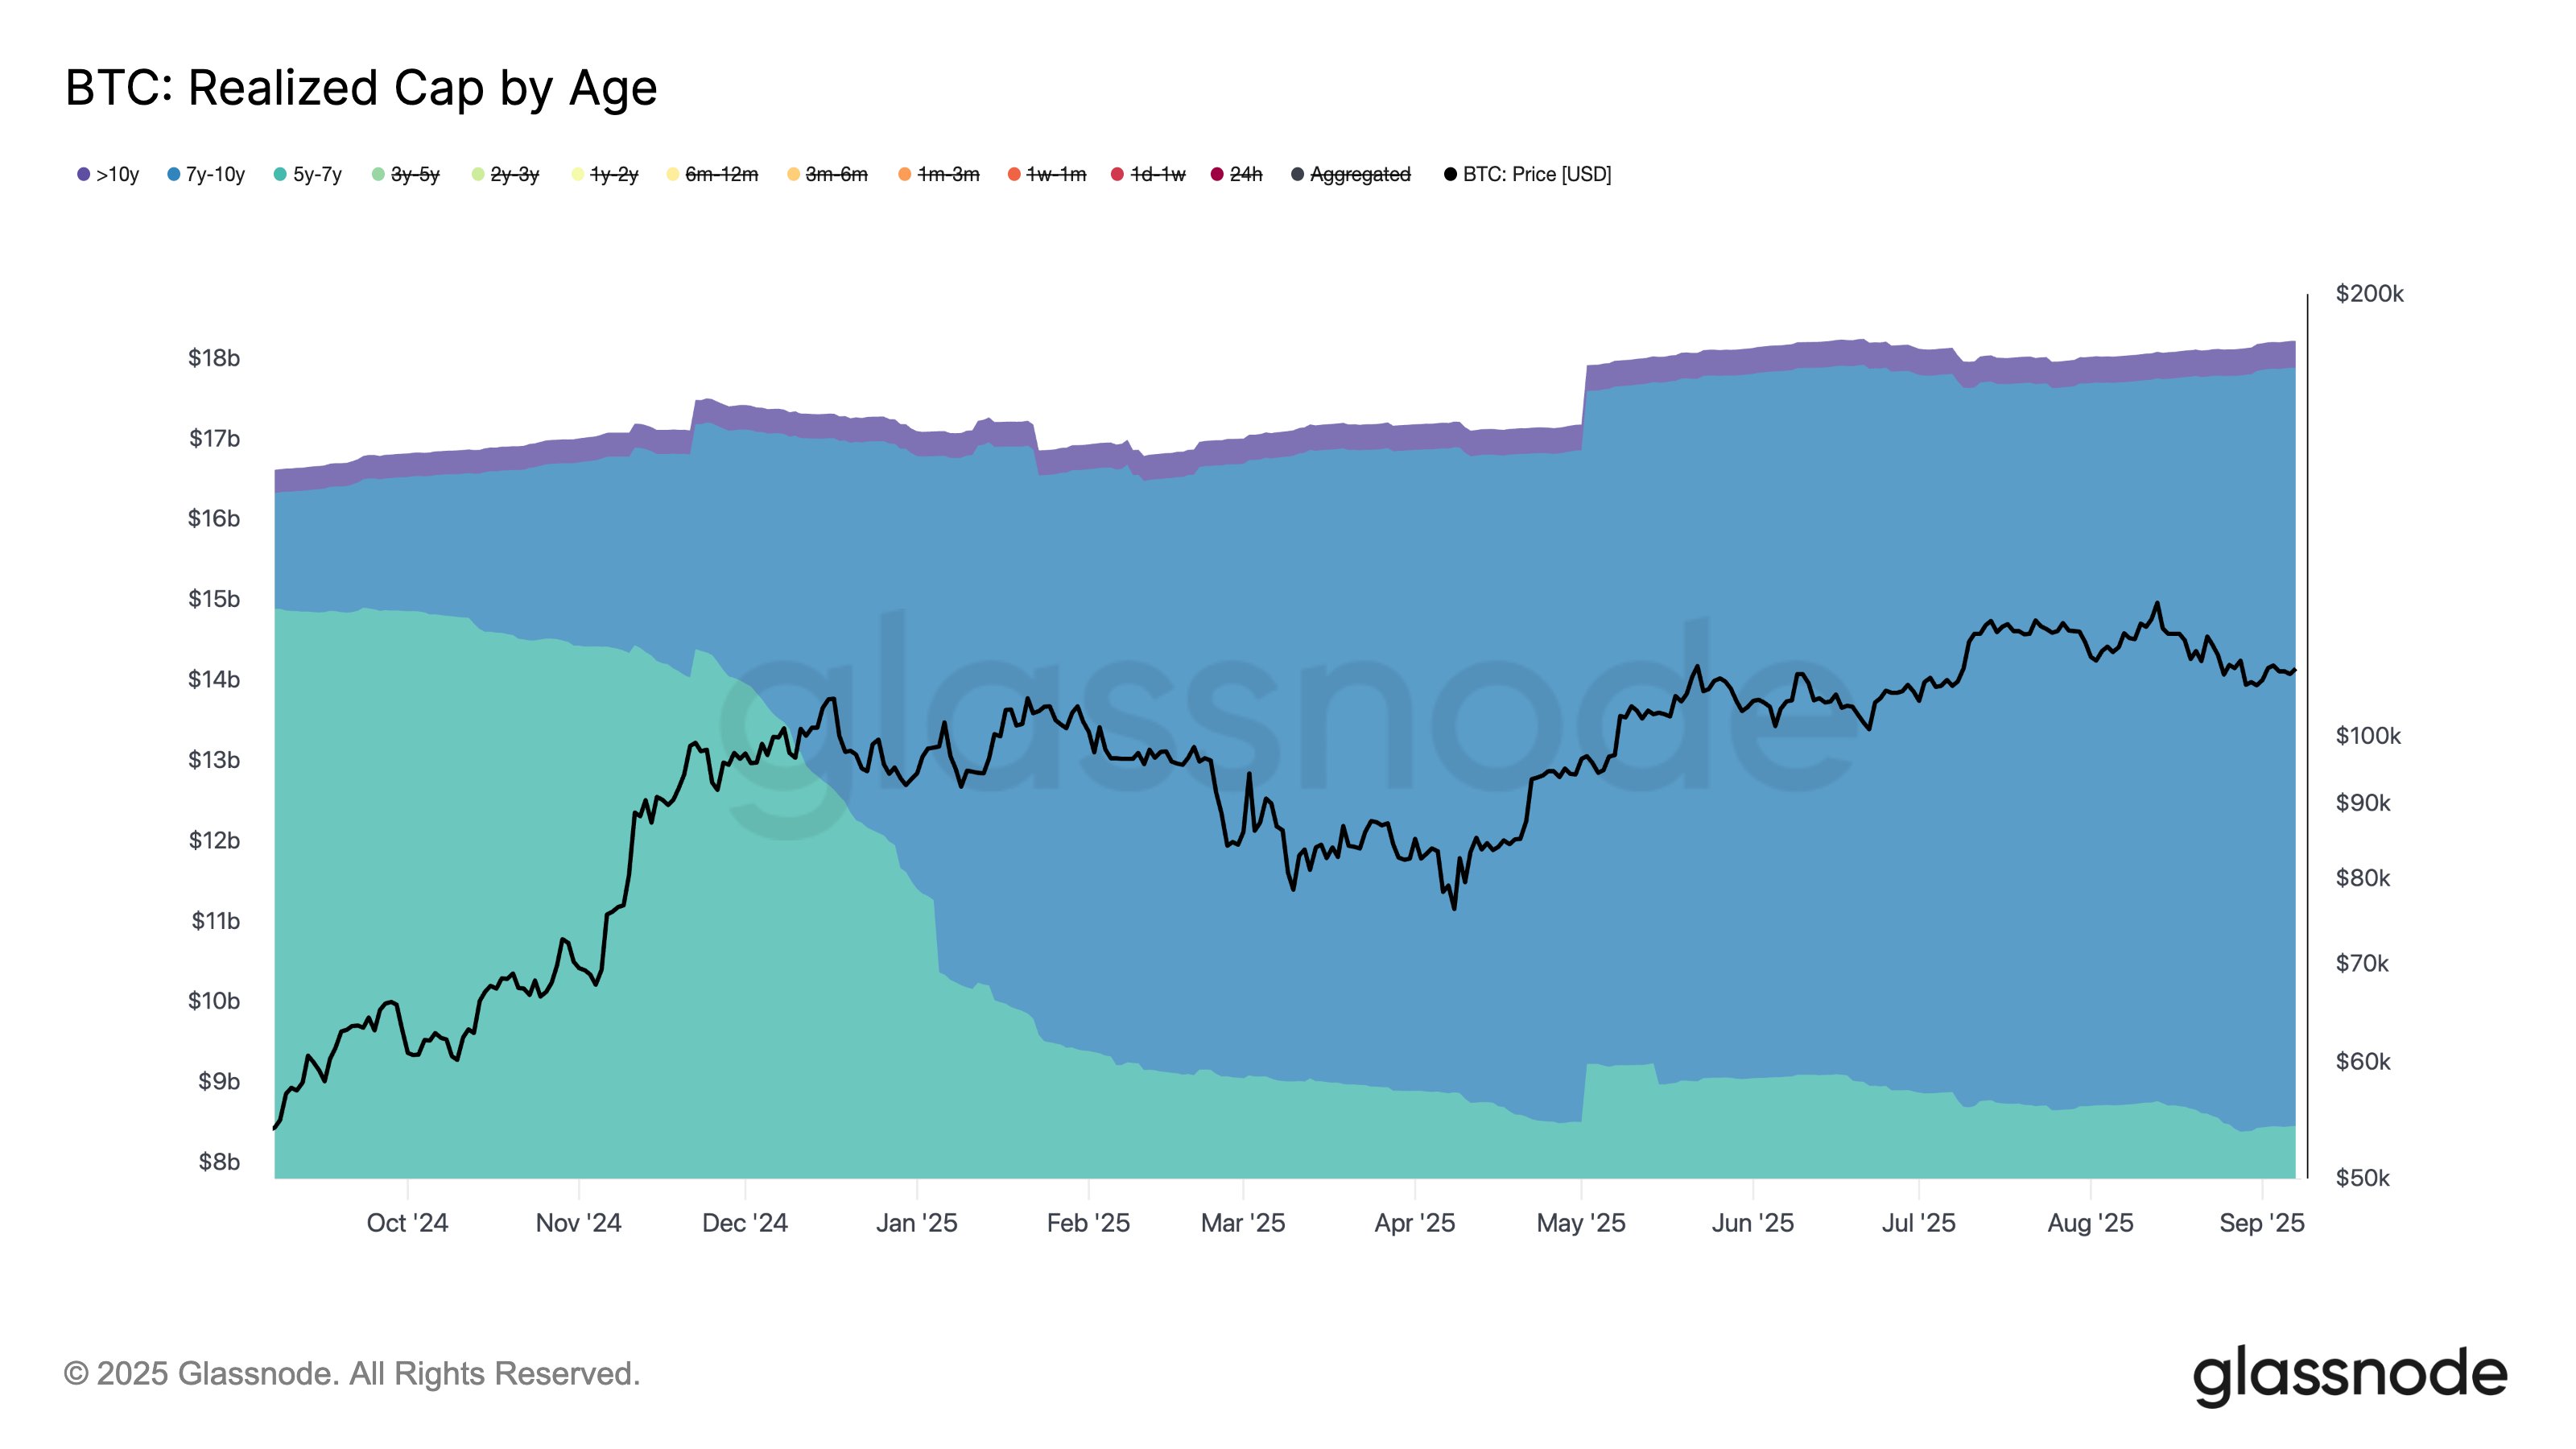Click the pale yellow 1y-2y legend dot

pos(578,175)
